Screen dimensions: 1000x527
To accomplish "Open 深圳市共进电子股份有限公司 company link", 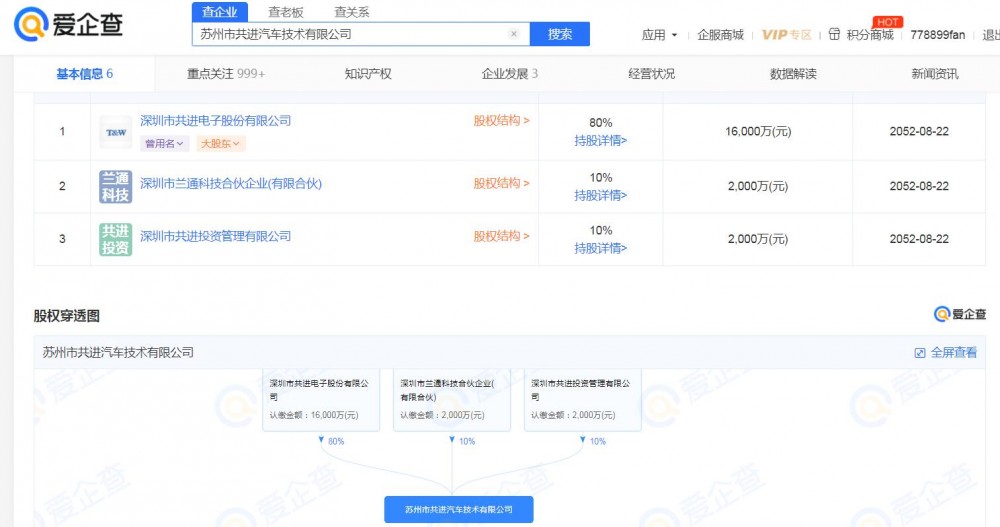I will coord(216,121).
